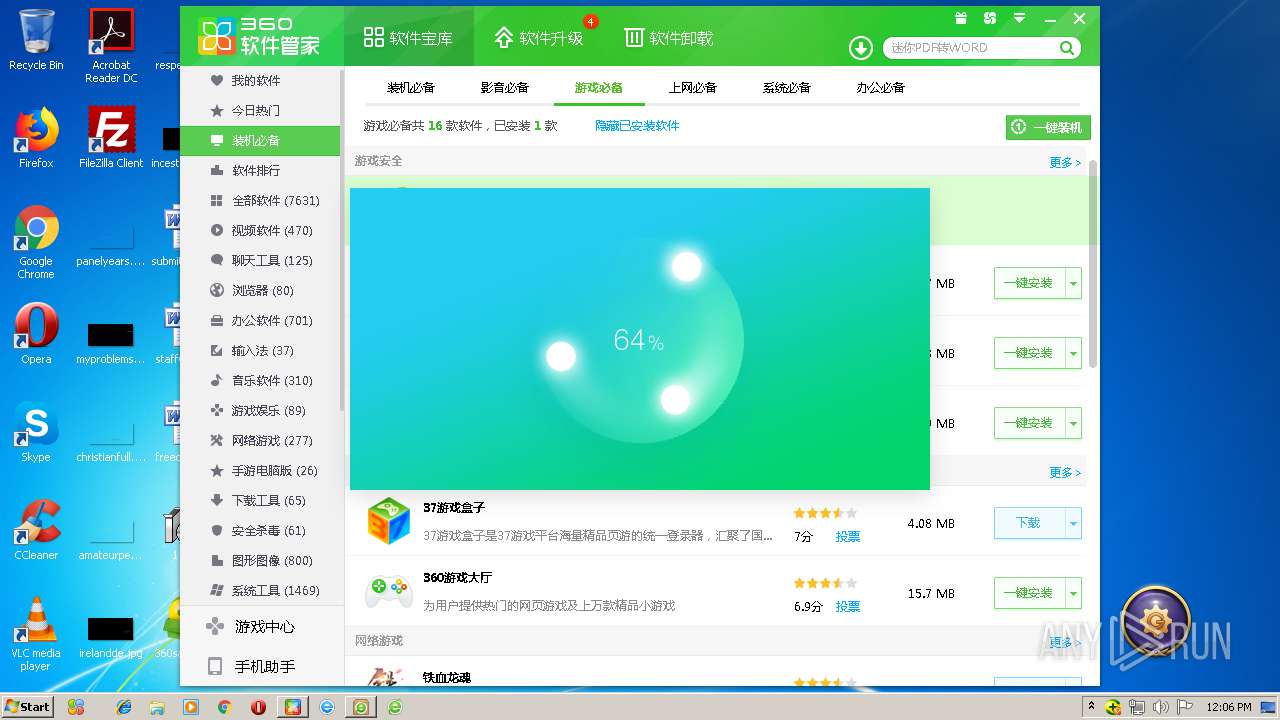1280x720 pixels.
Task: Click the 37游戏盒子 title text
Action: 454,508
